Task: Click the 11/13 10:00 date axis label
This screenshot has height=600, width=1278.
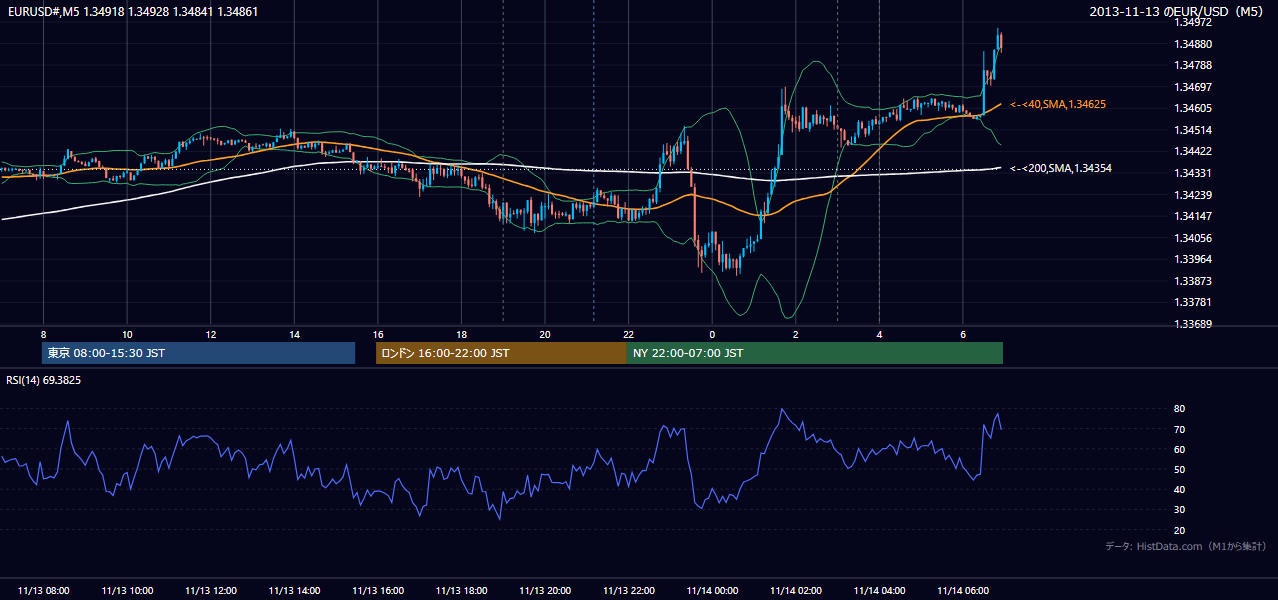Action: [x=127, y=591]
